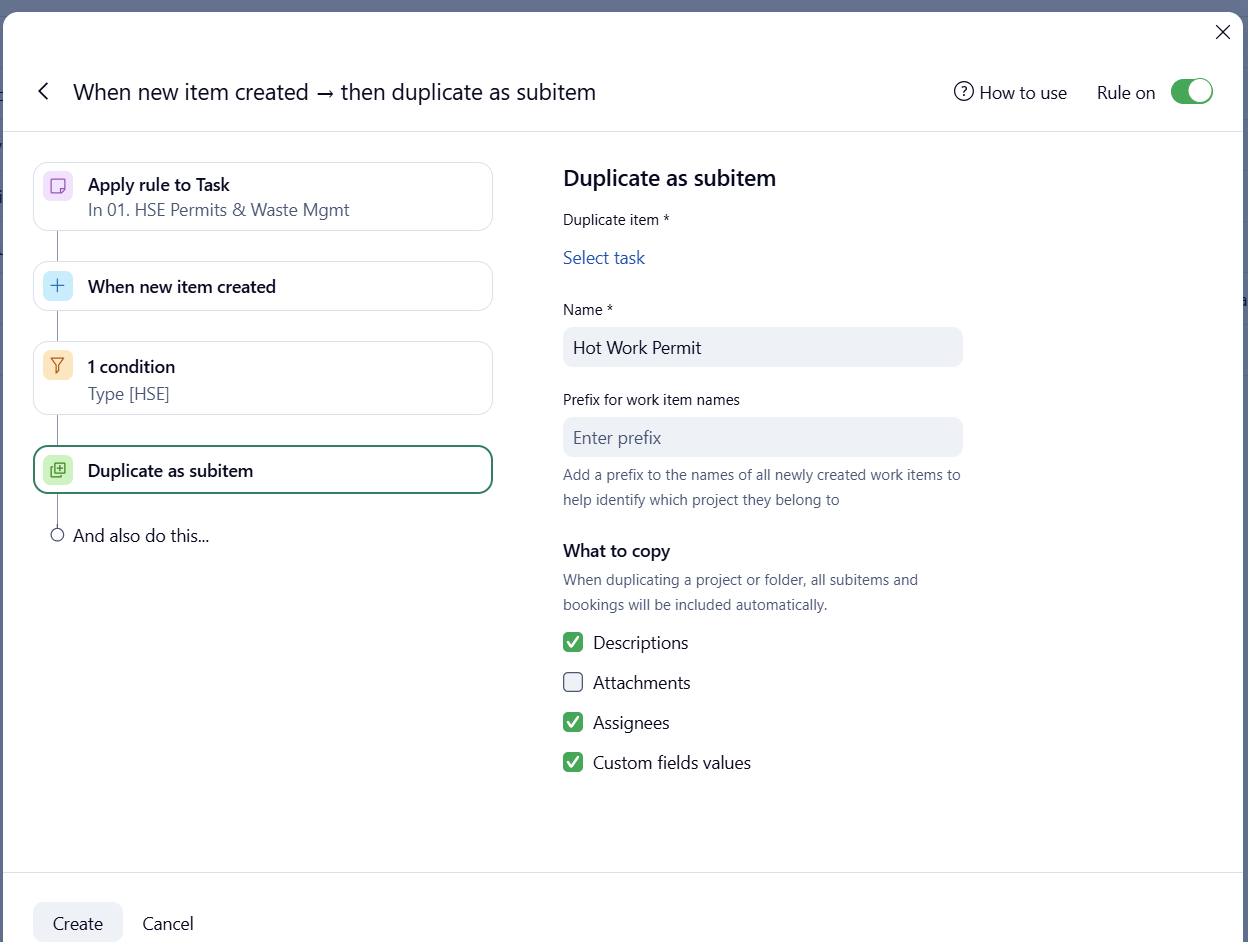This screenshot has height=942, width=1248.
Task: Click the back arrow icon
Action: click(x=43, y=92)
